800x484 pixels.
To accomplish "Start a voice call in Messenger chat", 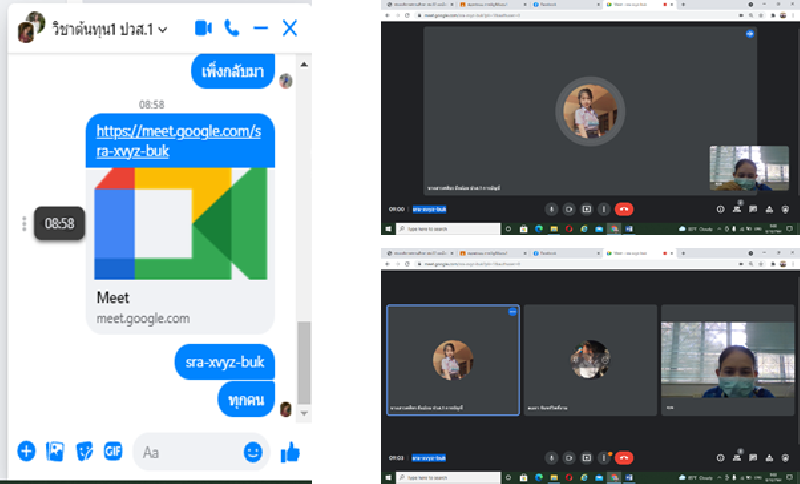I will tap(232, 28).
